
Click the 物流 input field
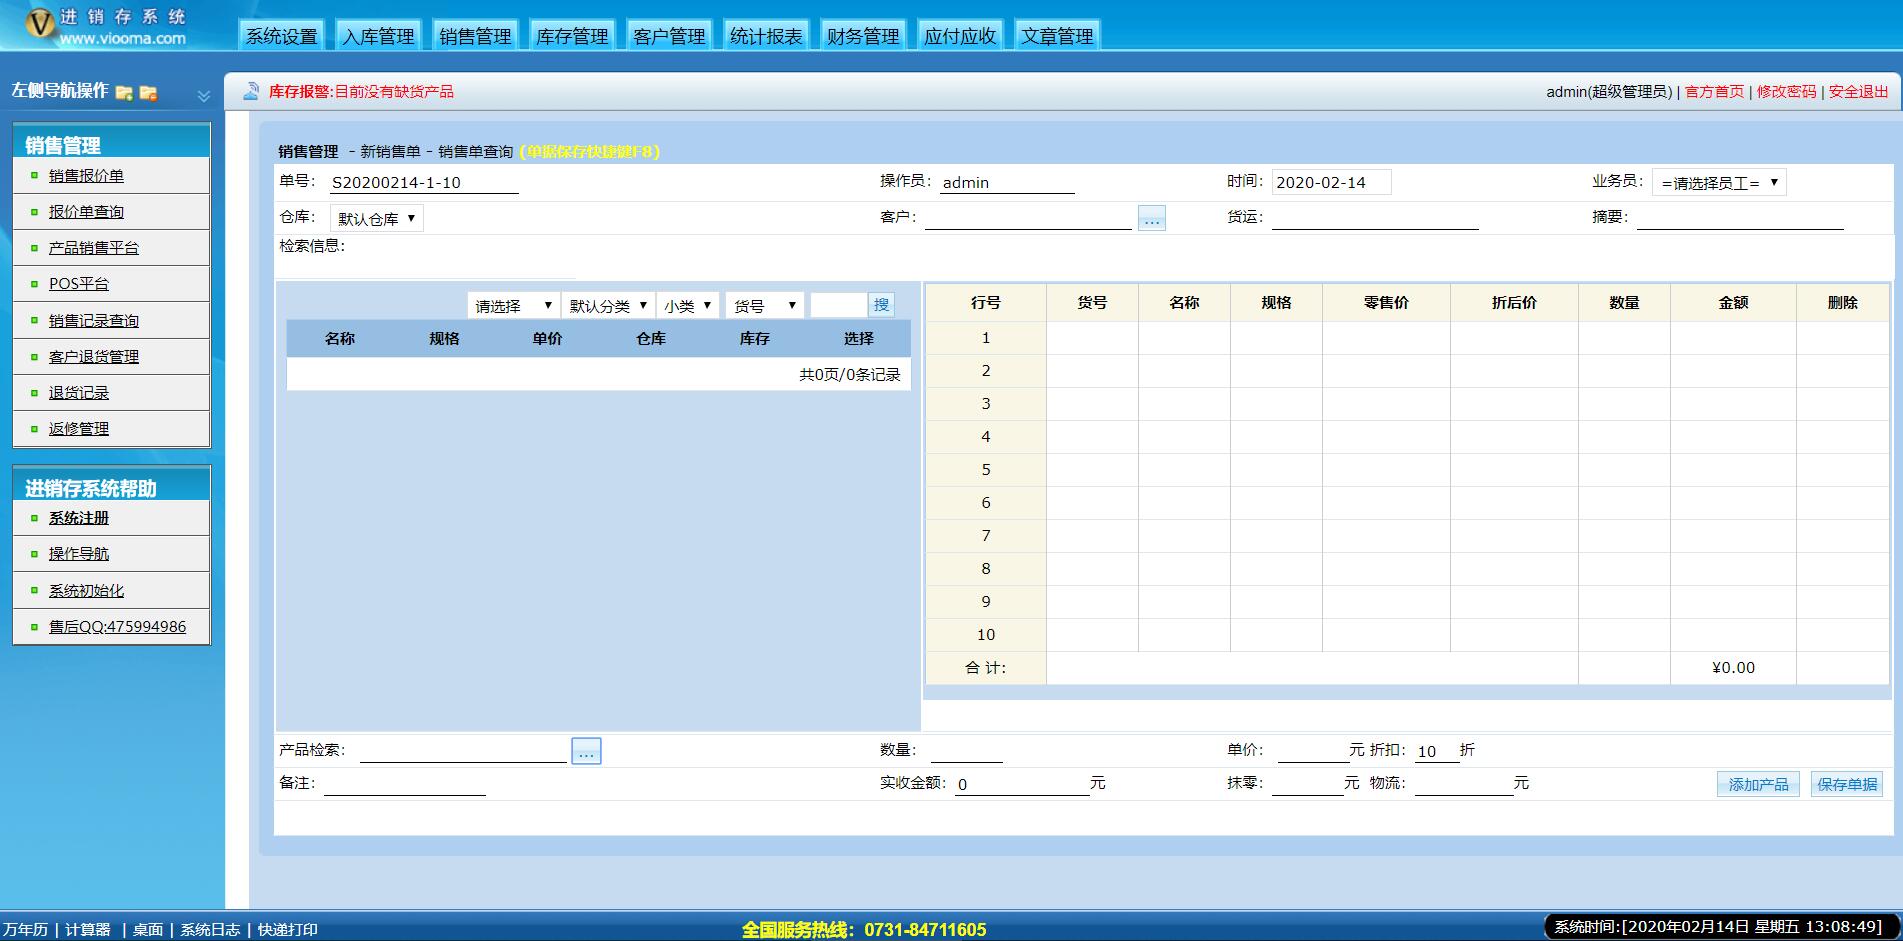coord(1464,784)
